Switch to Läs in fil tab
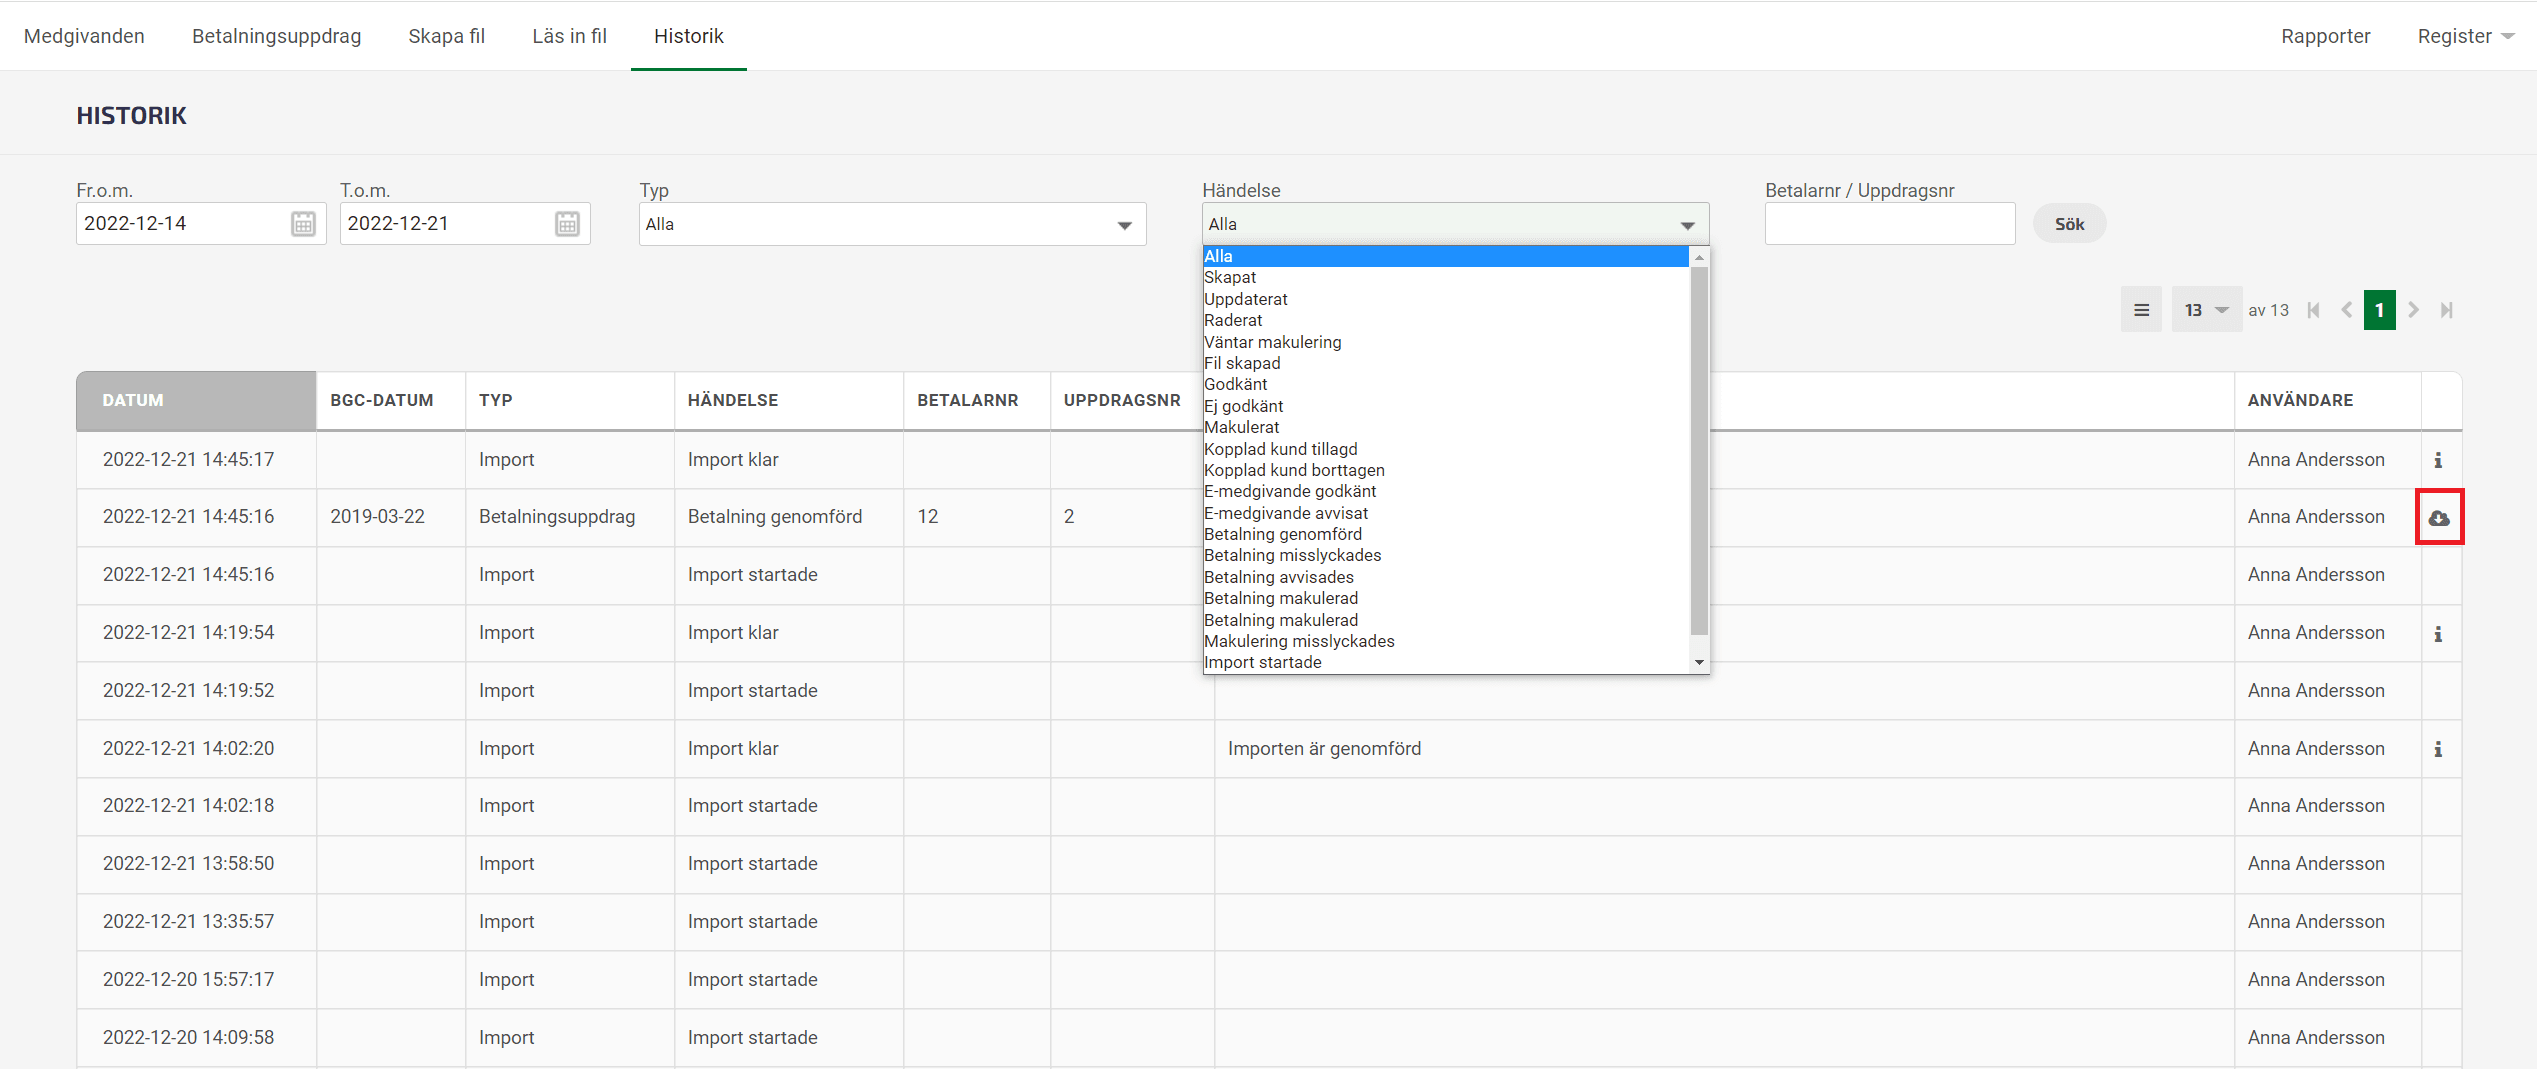The width and height of the screenshot is (2537, 1069). coord(569,36)
